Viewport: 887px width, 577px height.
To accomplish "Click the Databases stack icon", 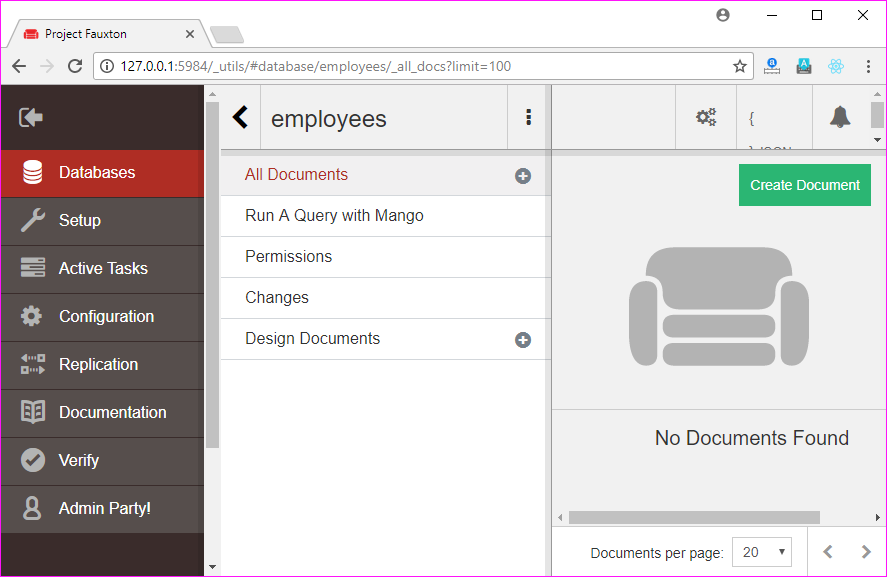I will click(x=32, y=172).
